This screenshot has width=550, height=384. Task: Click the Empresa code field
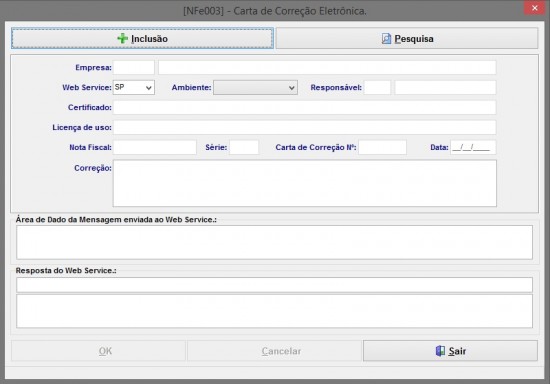click(x=134, y=67)
